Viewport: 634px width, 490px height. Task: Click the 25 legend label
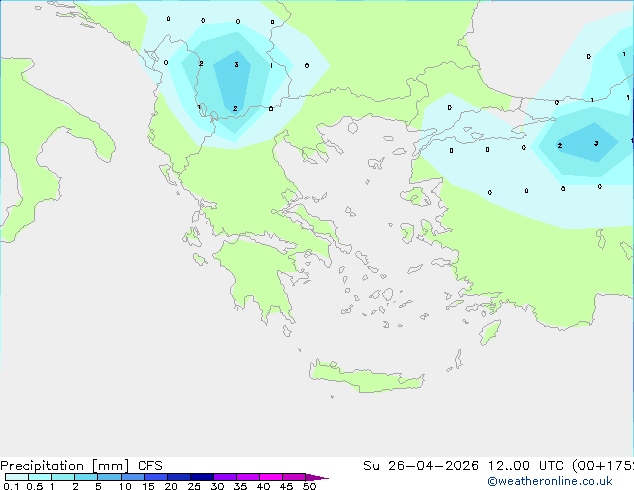194,486
